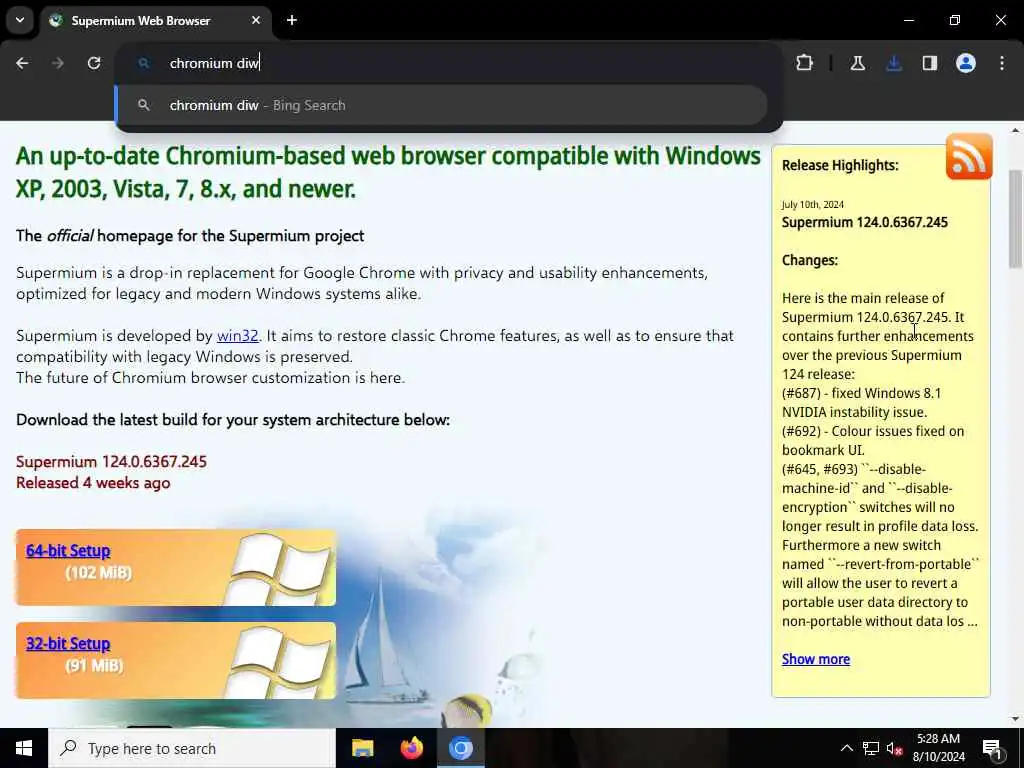The height and width of the screenshot is (768, 1024).
Task: Open the muted volume tray icon
Action: click(x=895, y=748)
